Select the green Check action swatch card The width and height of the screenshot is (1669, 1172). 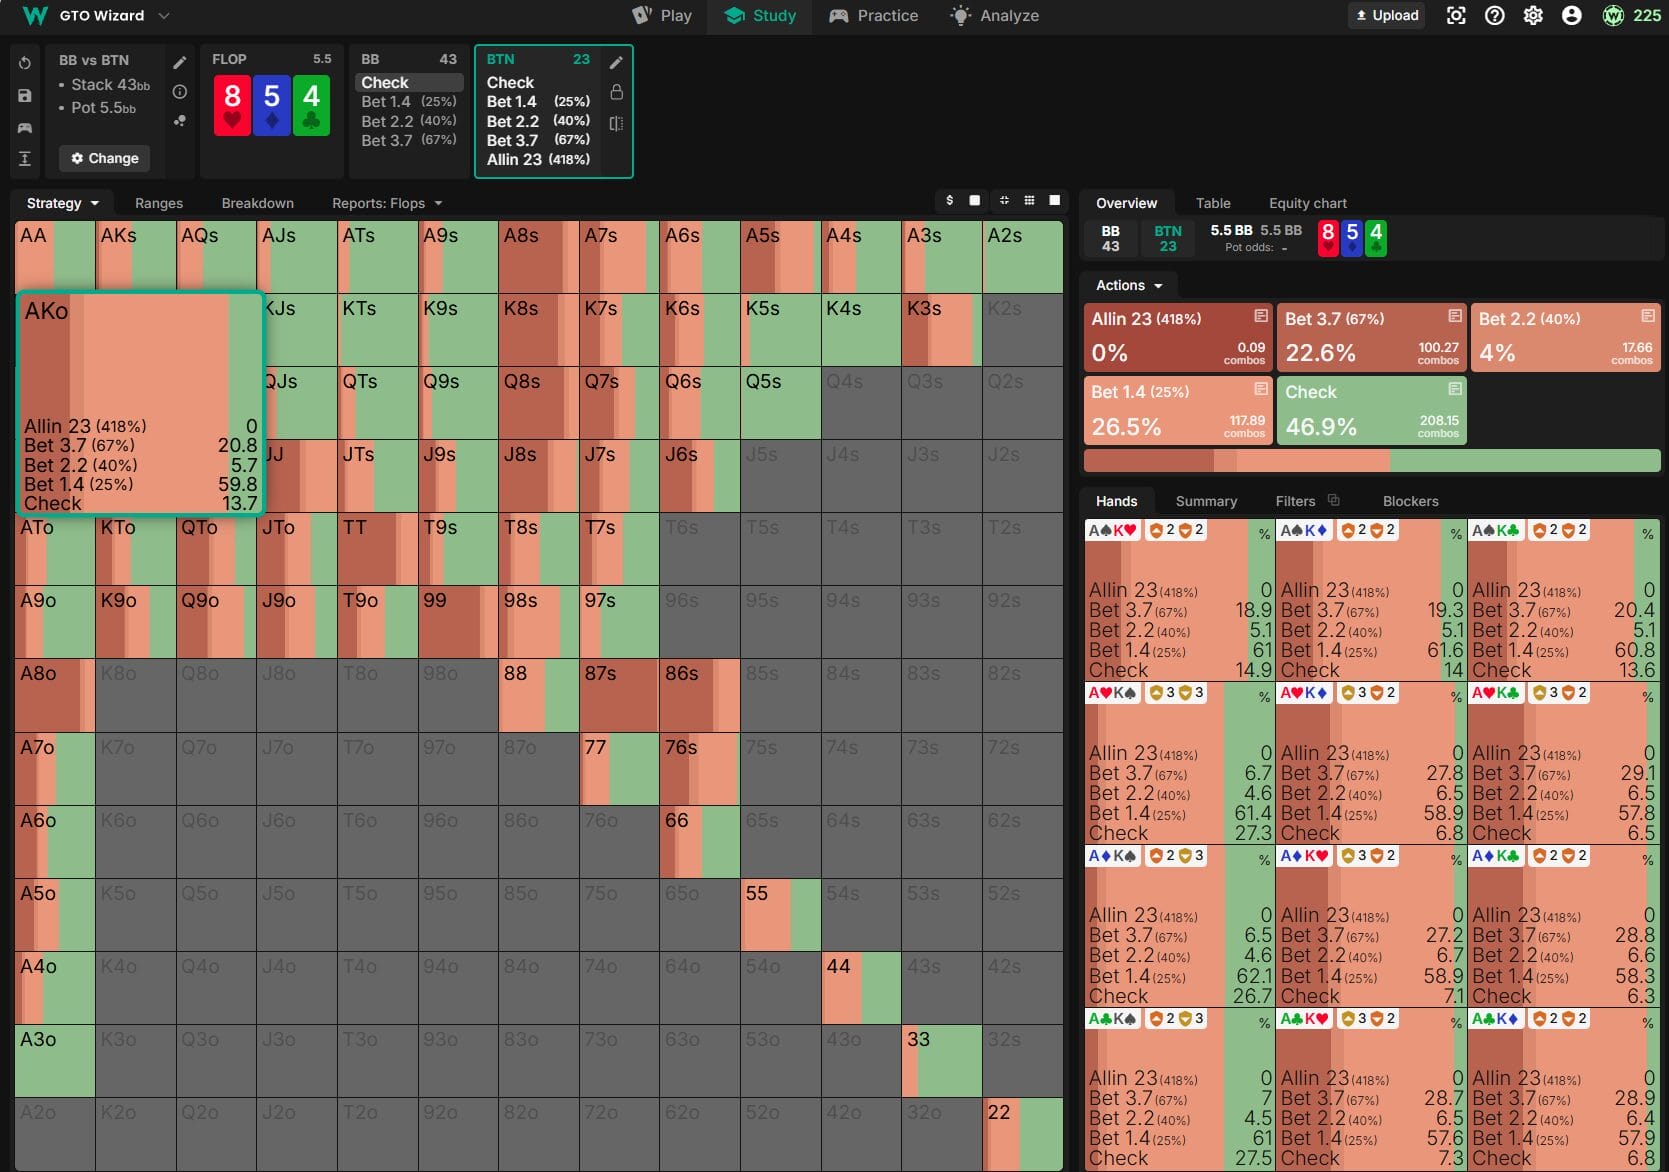tap(1371, 410)
